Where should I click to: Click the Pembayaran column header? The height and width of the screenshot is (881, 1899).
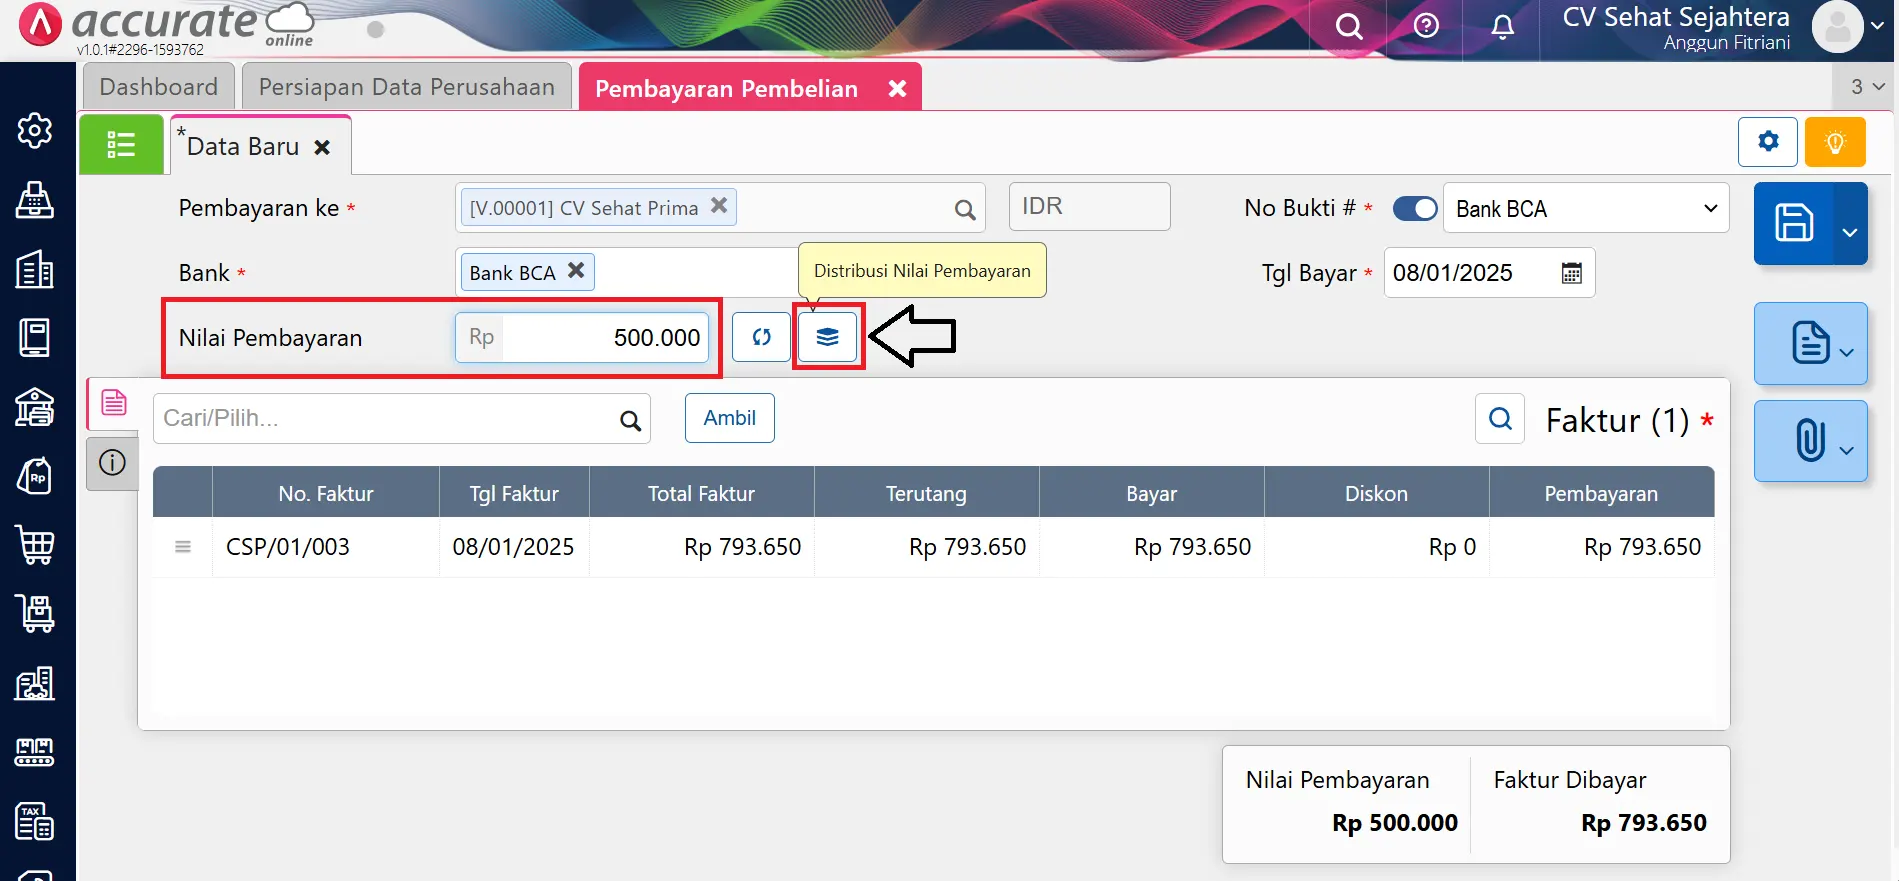[x=1601, y=493]
